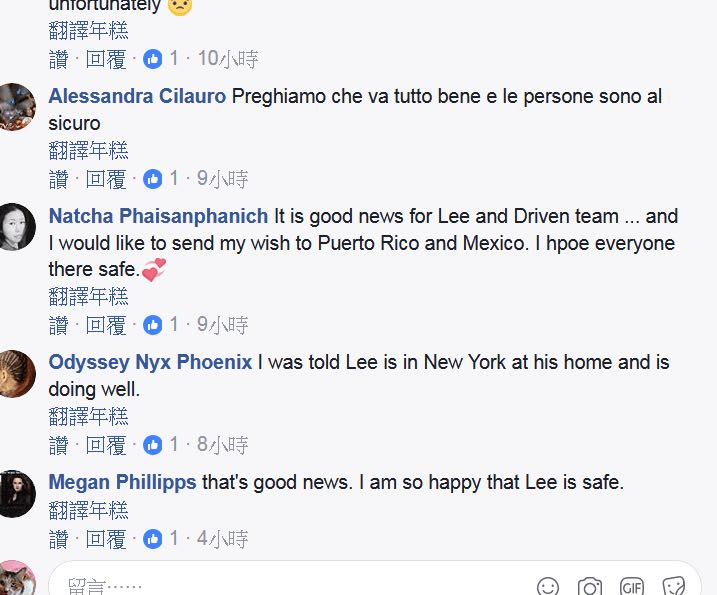Viewport: 717px width, 595px height.
Task: Click the 9小時 timestamp on Alessandra's comment
Action: [x=222, y=179]
